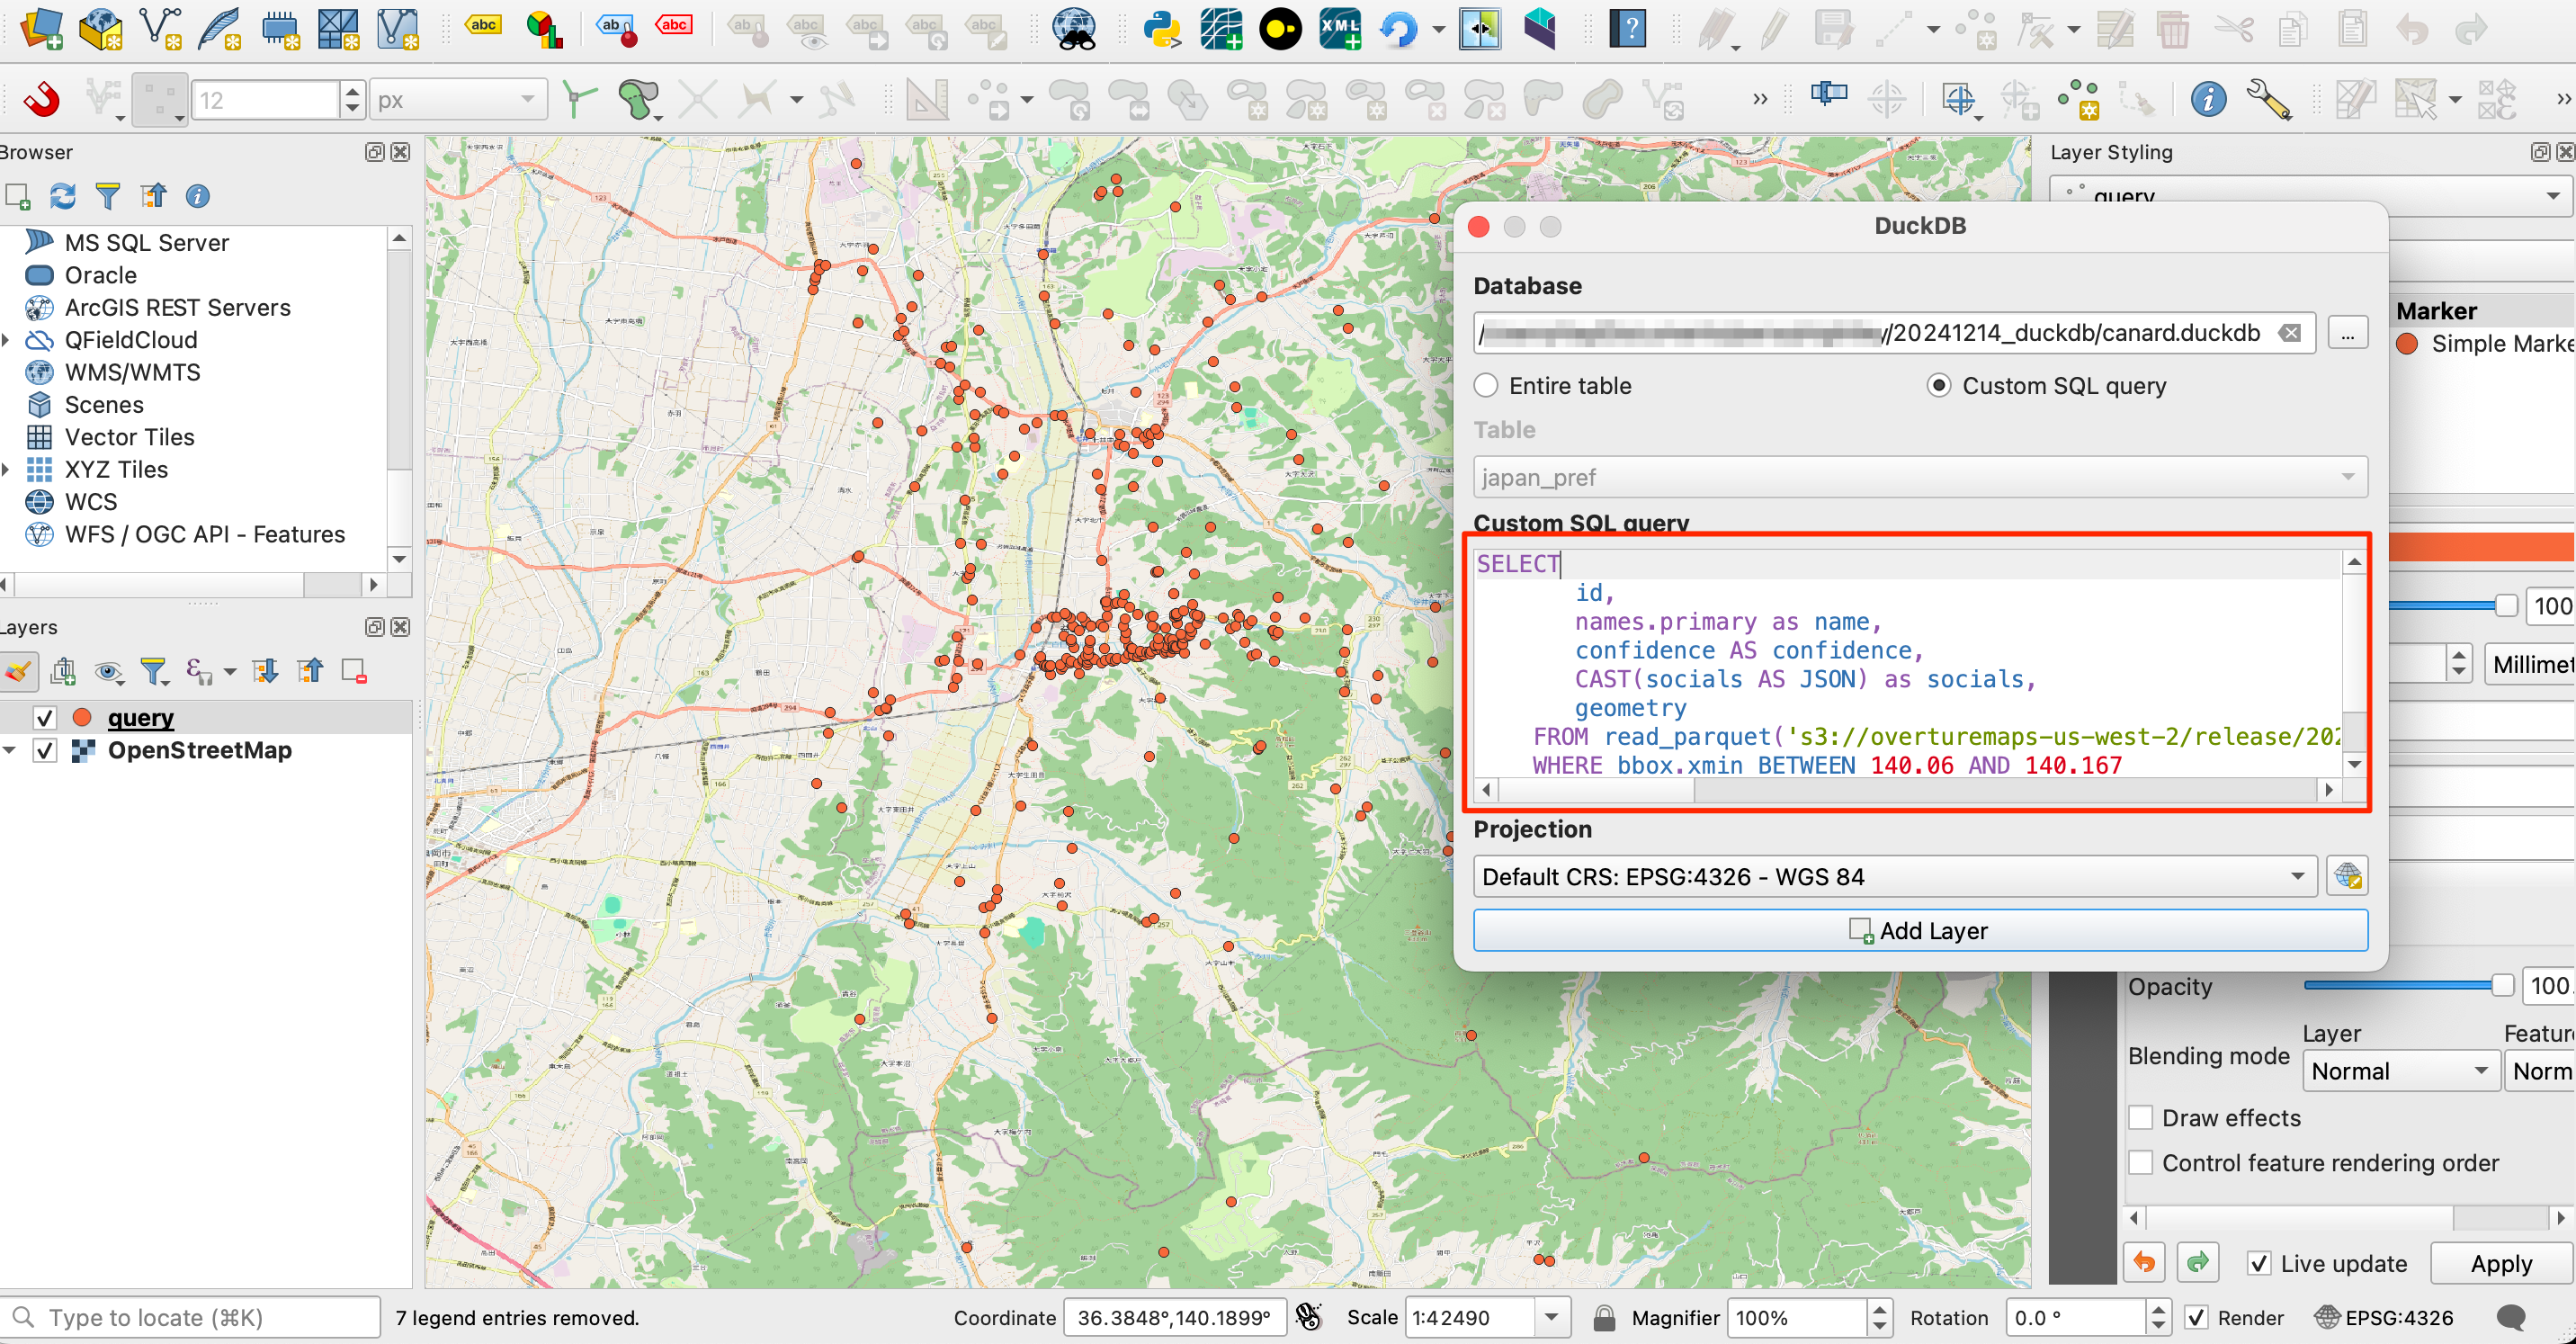This screenshot has height=1344, width=2576.
Task: Open the CRS selector icon beside Projection
Action: pyautogui.click(x=2346, y=876)
